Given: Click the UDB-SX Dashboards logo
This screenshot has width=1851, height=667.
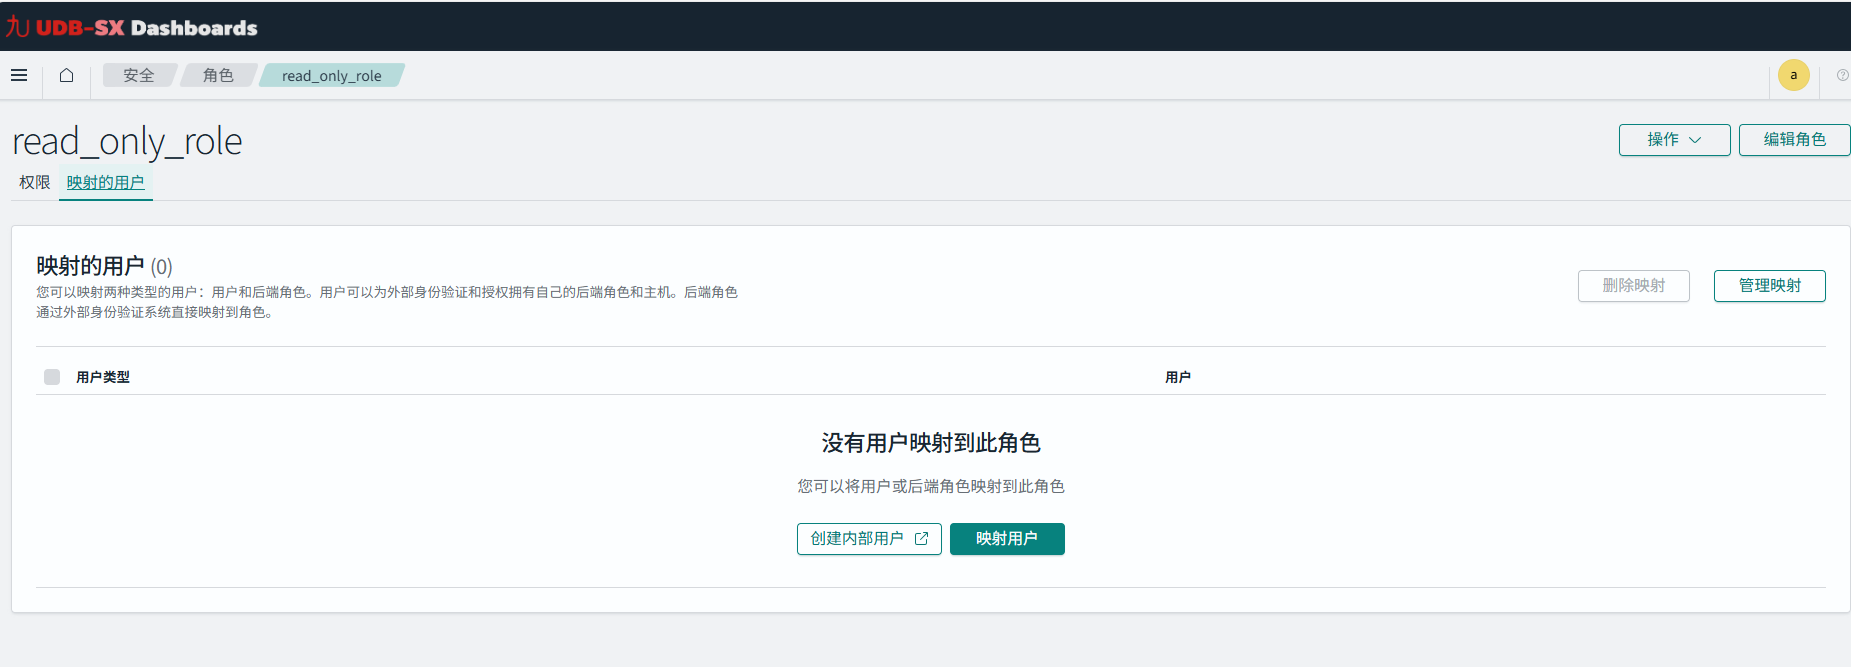Looking at the screenshot, I should (132, 27).
